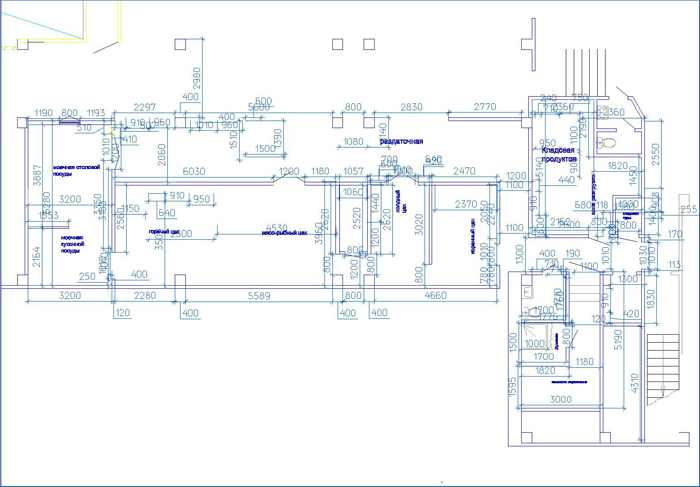The width and height of the screenshot is (700, 487).
Task: Select the 5589 dimension text
Action: [259, 296]
